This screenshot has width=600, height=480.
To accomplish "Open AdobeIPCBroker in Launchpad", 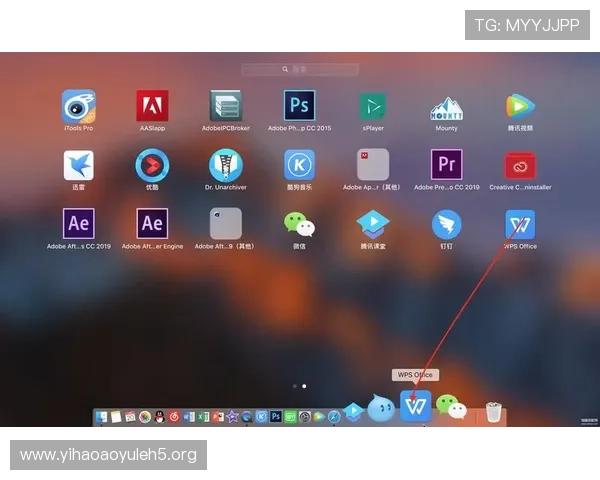I will point(226,106).
